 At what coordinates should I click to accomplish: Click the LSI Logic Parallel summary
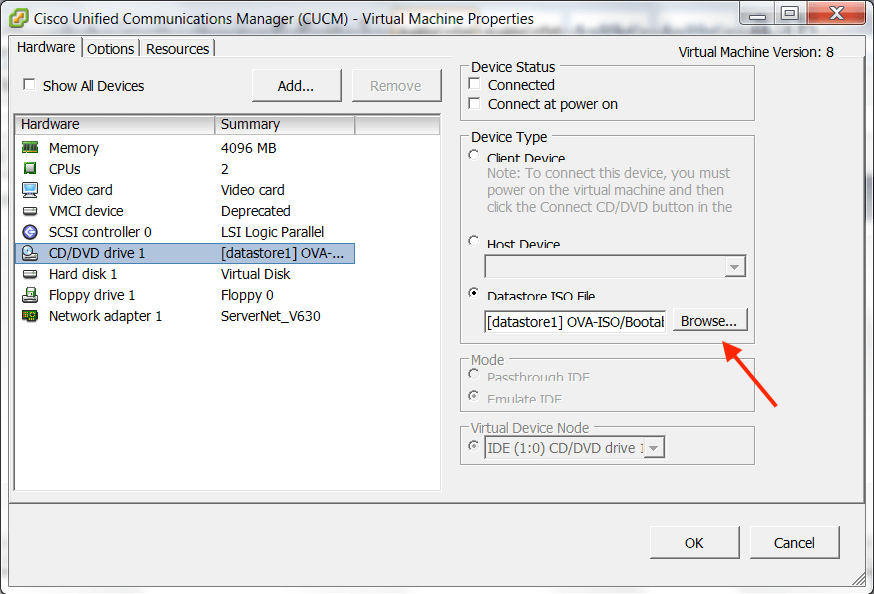point(273,232)
